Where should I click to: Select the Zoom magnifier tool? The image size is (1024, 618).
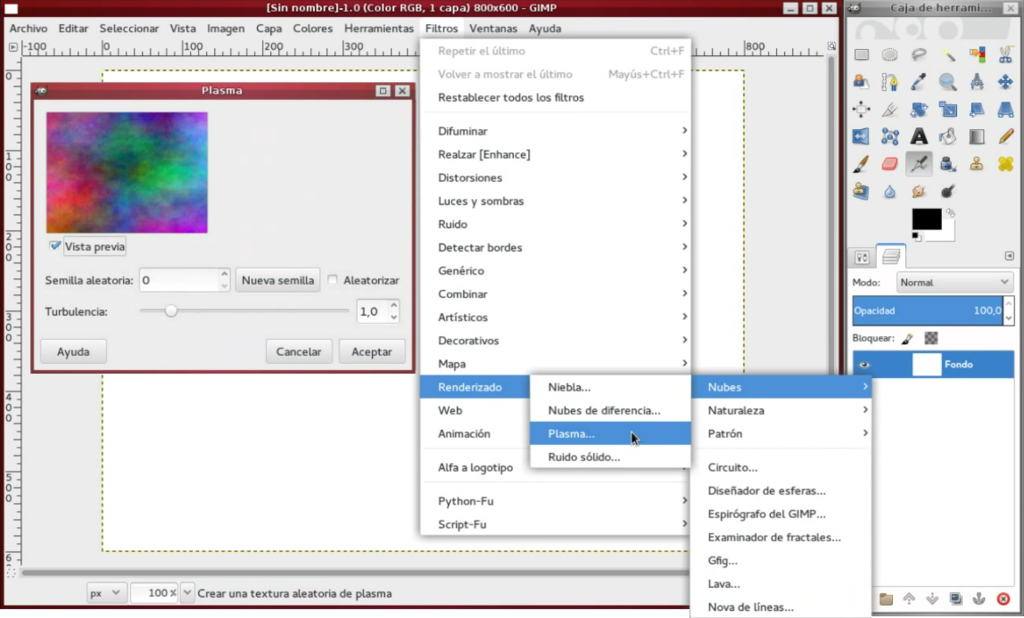(948, 82)
